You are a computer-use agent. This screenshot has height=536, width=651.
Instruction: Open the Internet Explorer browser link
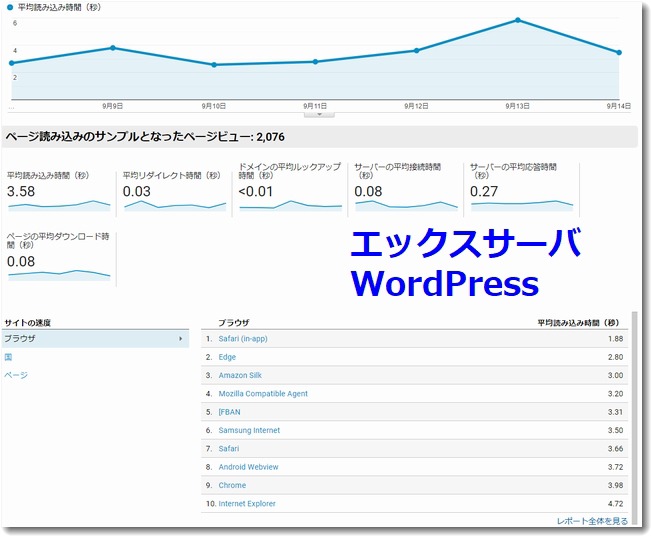coord(247,503)
